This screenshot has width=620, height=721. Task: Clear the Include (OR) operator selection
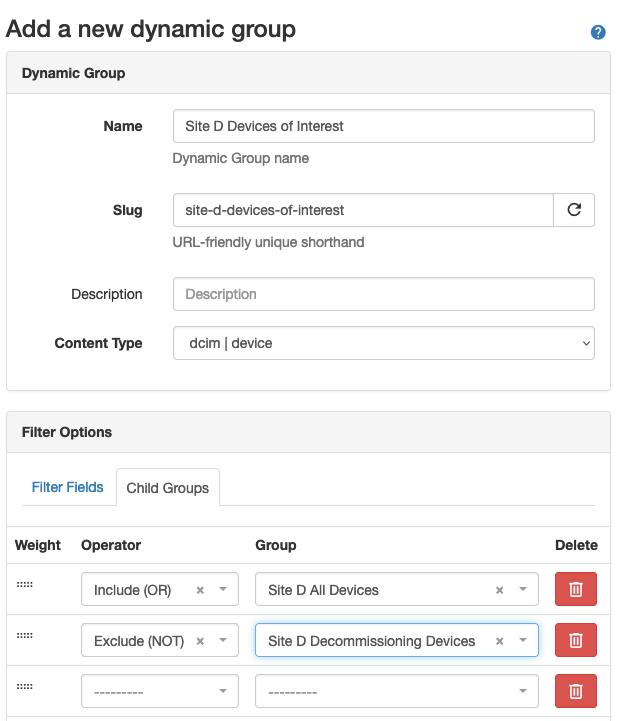[x=200, y=590]
